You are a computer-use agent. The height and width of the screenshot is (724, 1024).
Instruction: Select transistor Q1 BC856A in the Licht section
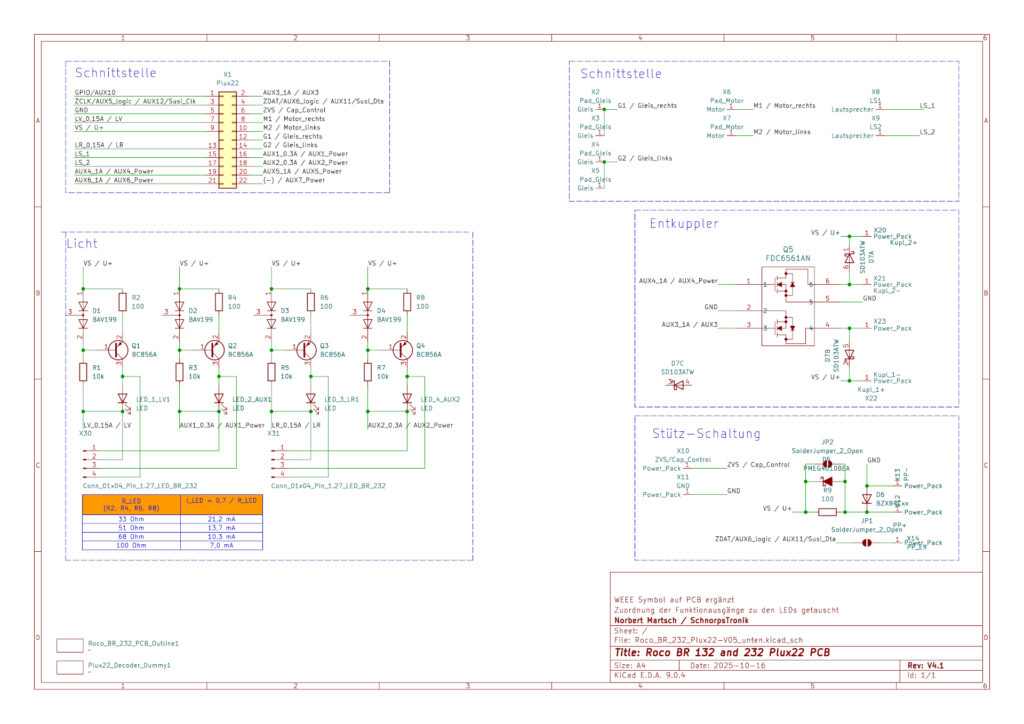click(x=116, y=350)
